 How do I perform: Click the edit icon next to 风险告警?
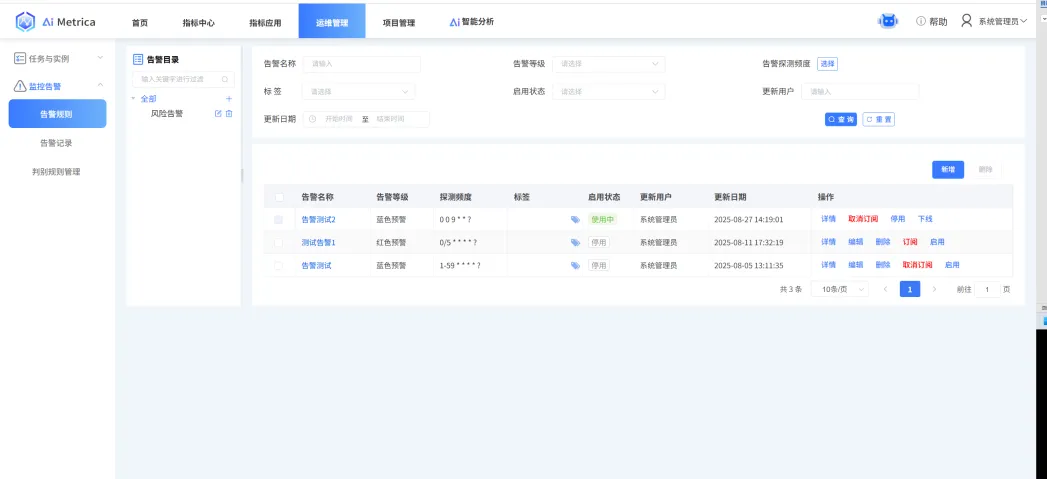(x=218, y=114)
